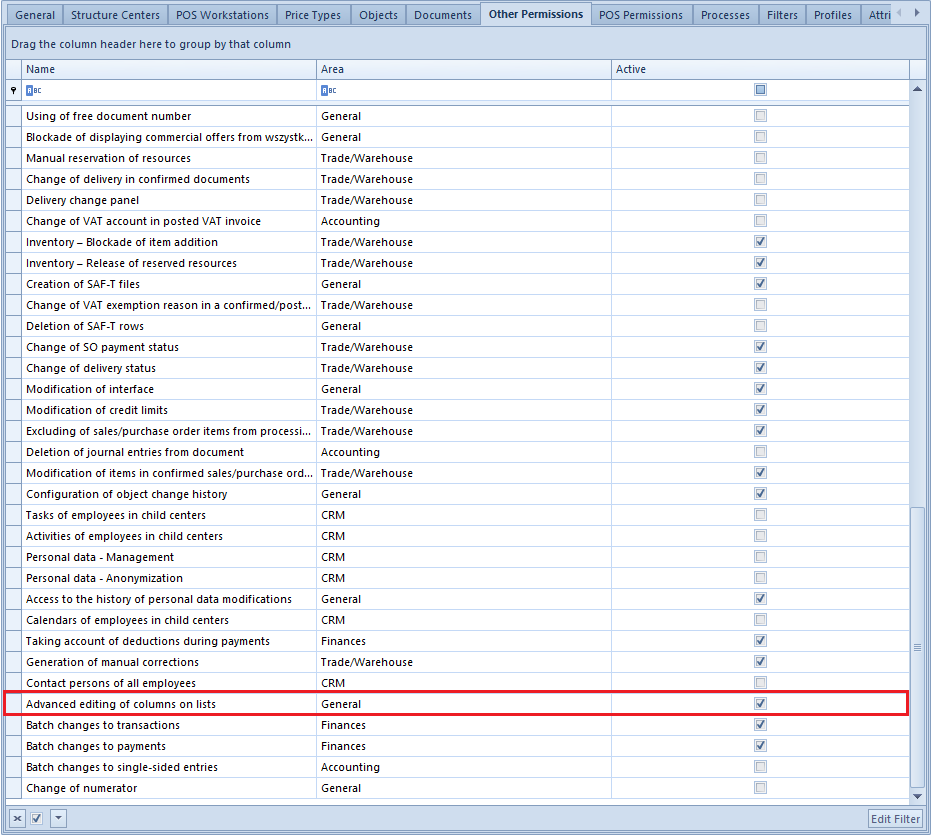Disable Generation of manual corrections checkbox

pos(760,662)
